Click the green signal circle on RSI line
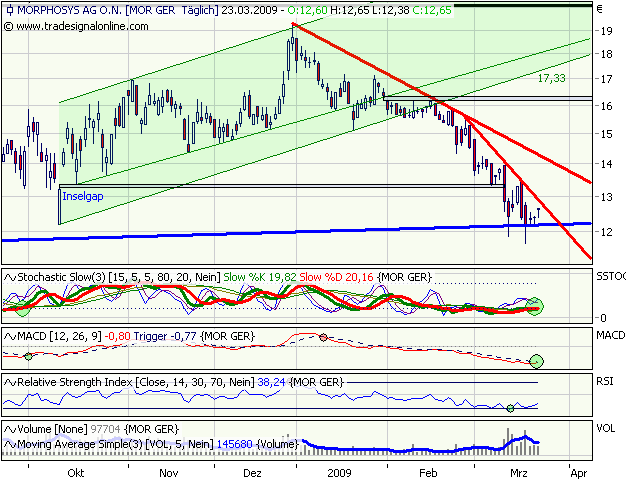The width and height of the screenshot is (640, 480). [x=511, y=407]
